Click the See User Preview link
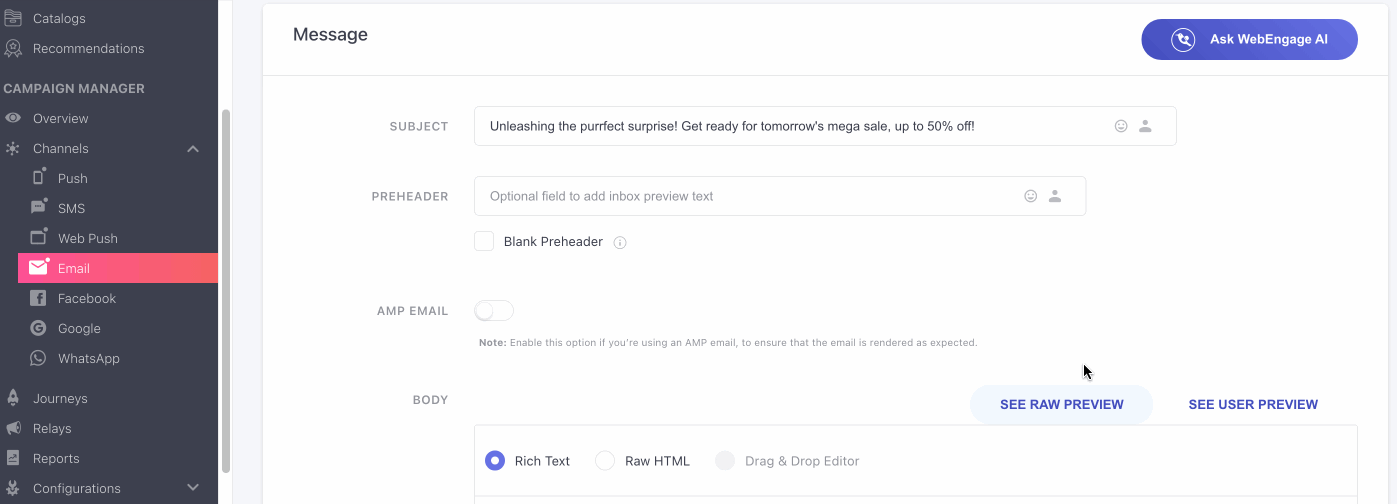Screen dimensions: 1397x504 click(1252, 405)
